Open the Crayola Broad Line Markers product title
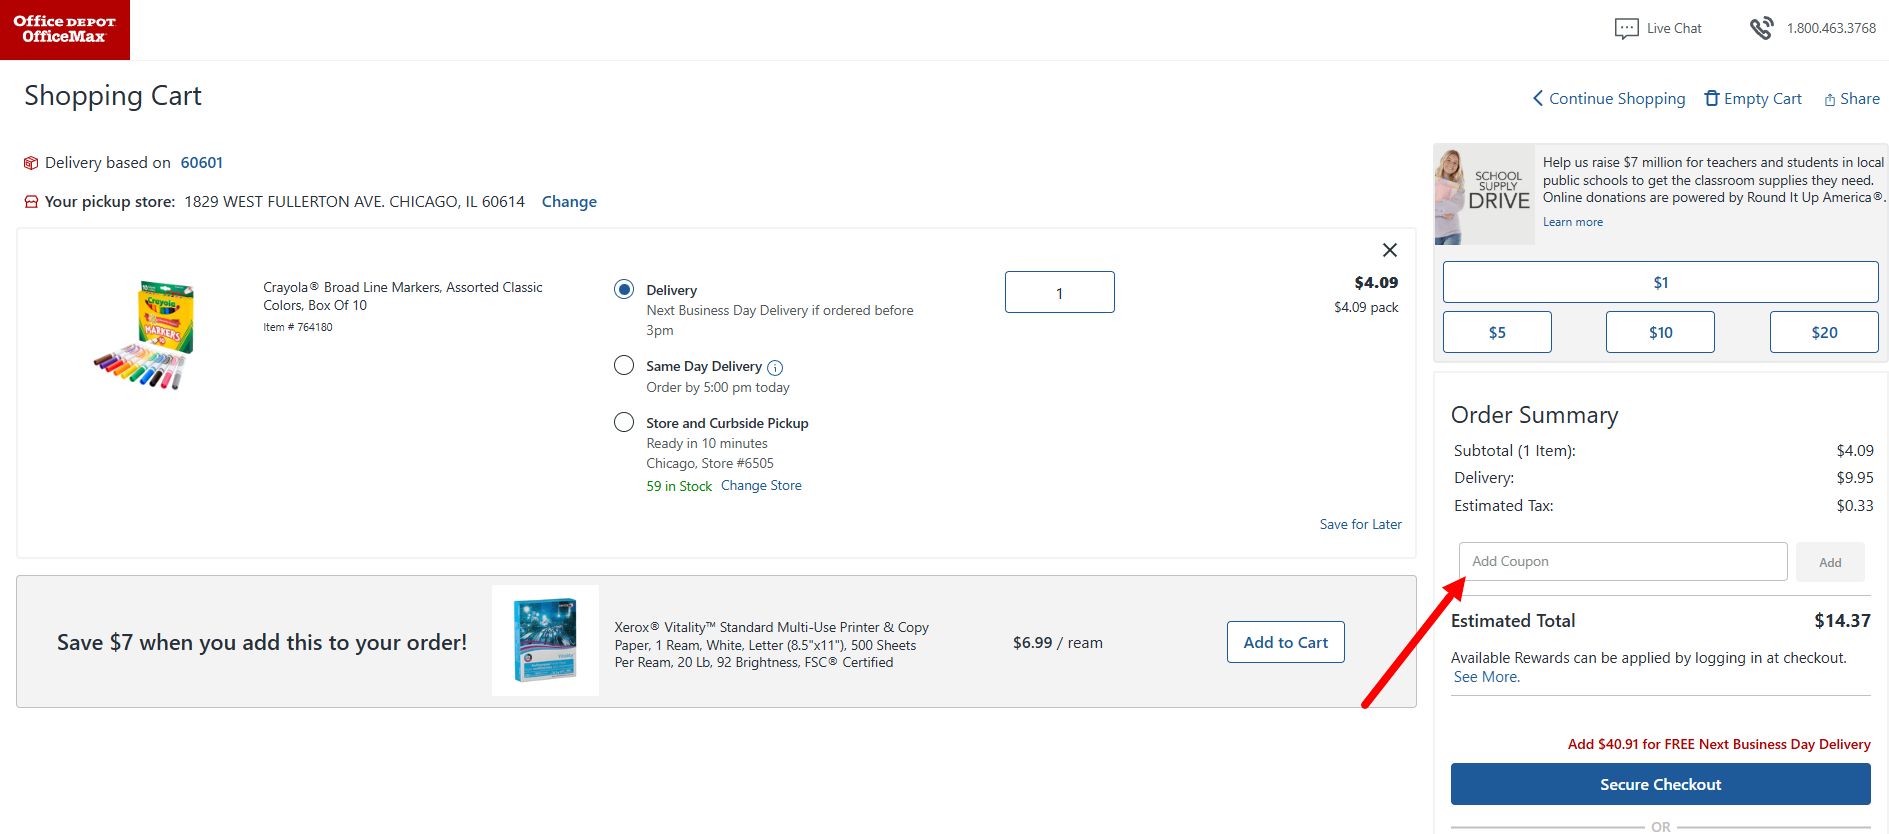The image size is (1889, 834). pyautogui.click(x=403, y=296)
